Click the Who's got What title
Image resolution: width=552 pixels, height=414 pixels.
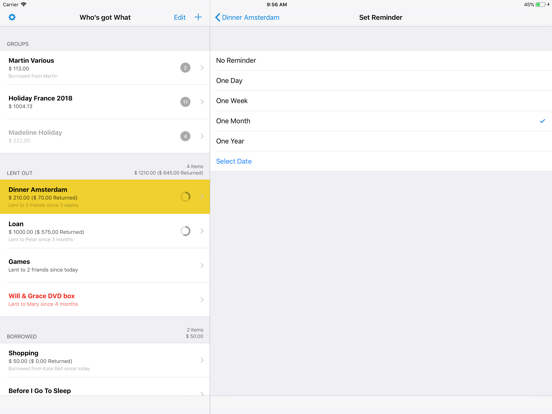coord(105,17)
